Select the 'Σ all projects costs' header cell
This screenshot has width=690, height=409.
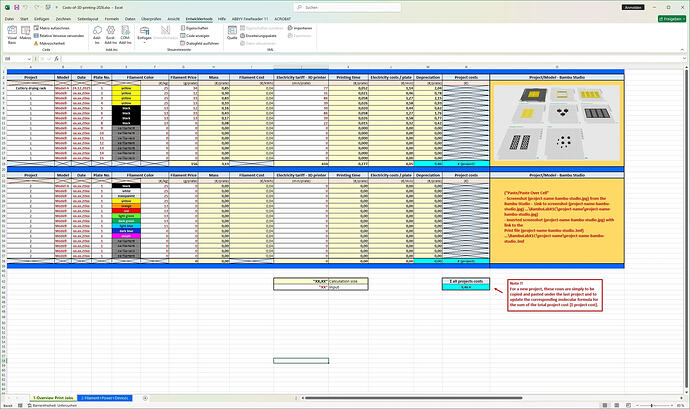(x=466, y=281)
